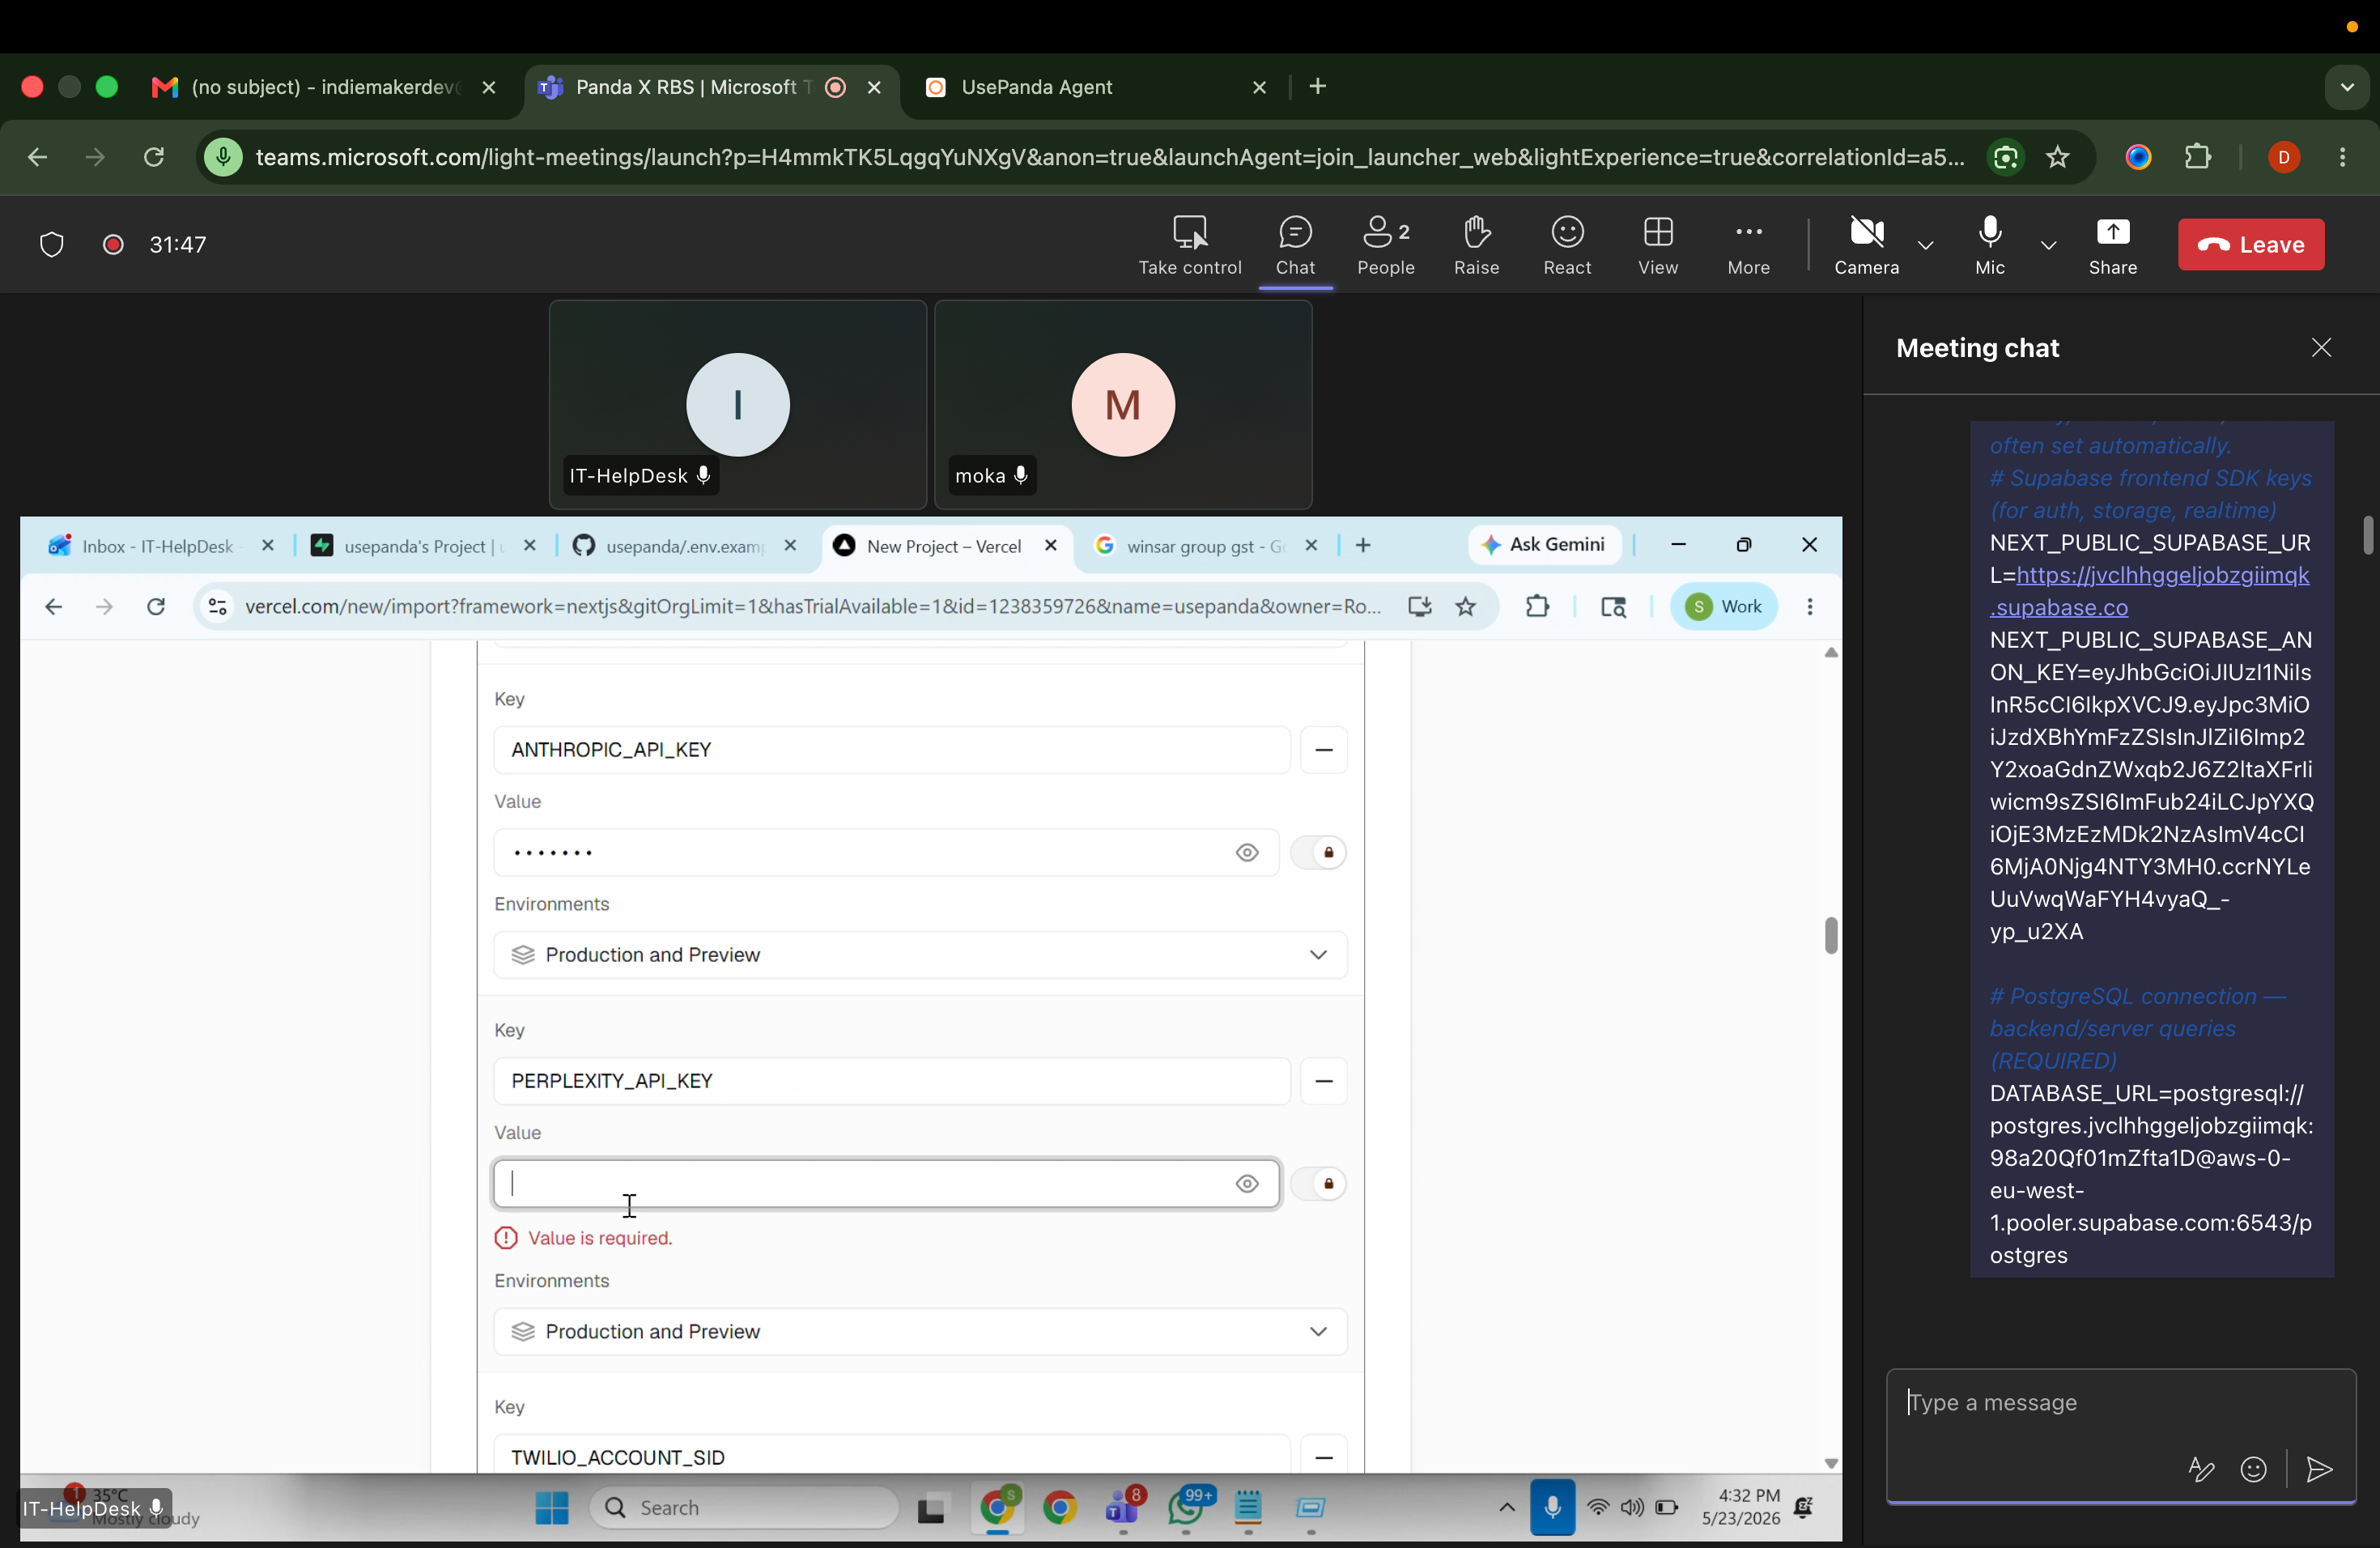Click the Vercel page vertical scrollbar
2380x1548 pixels.
(x=1830, y=936)
